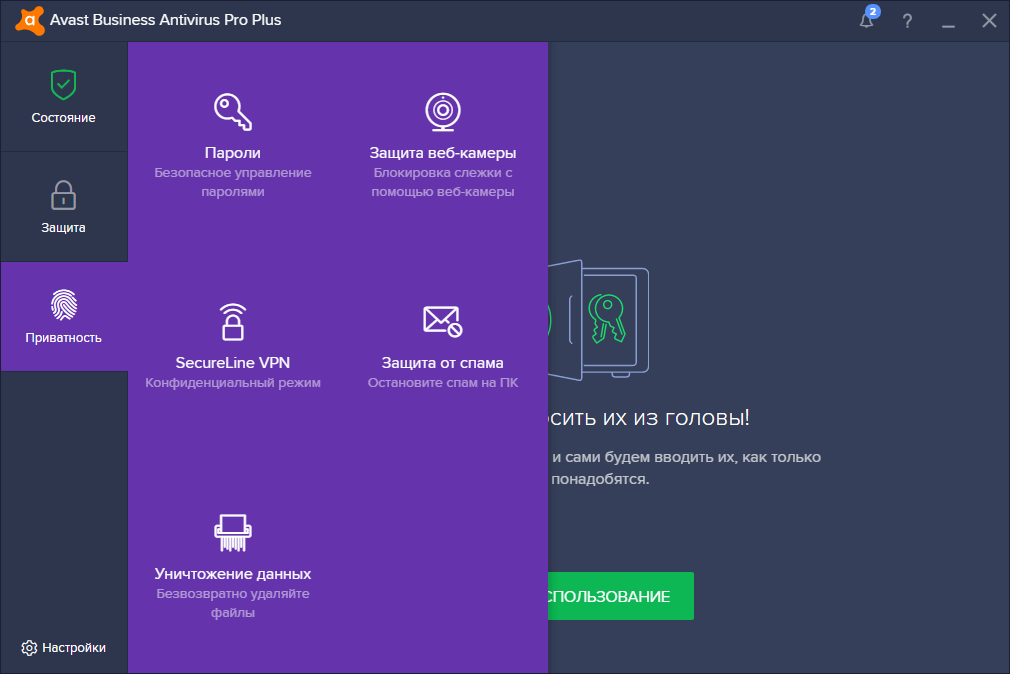Click the padlock icon in sidebar
The image size is (1010, 674).
pyautogui.click(x=64, y=195)
